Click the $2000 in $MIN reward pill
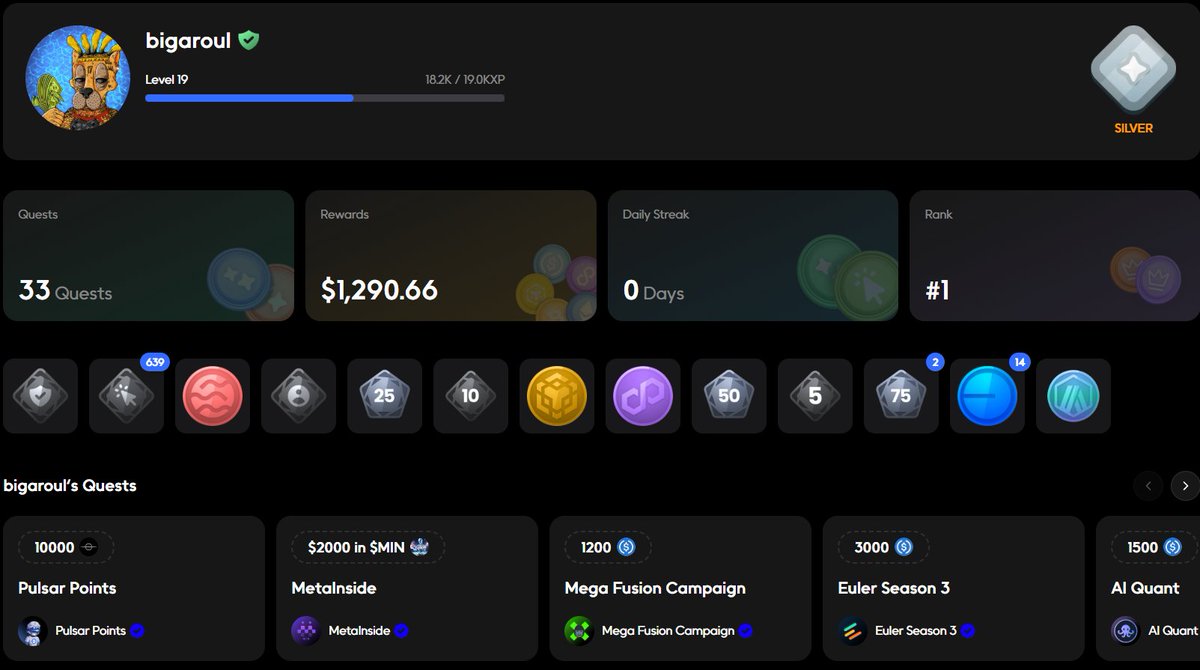Viewport: 1200px width, 670px height. 368,547
